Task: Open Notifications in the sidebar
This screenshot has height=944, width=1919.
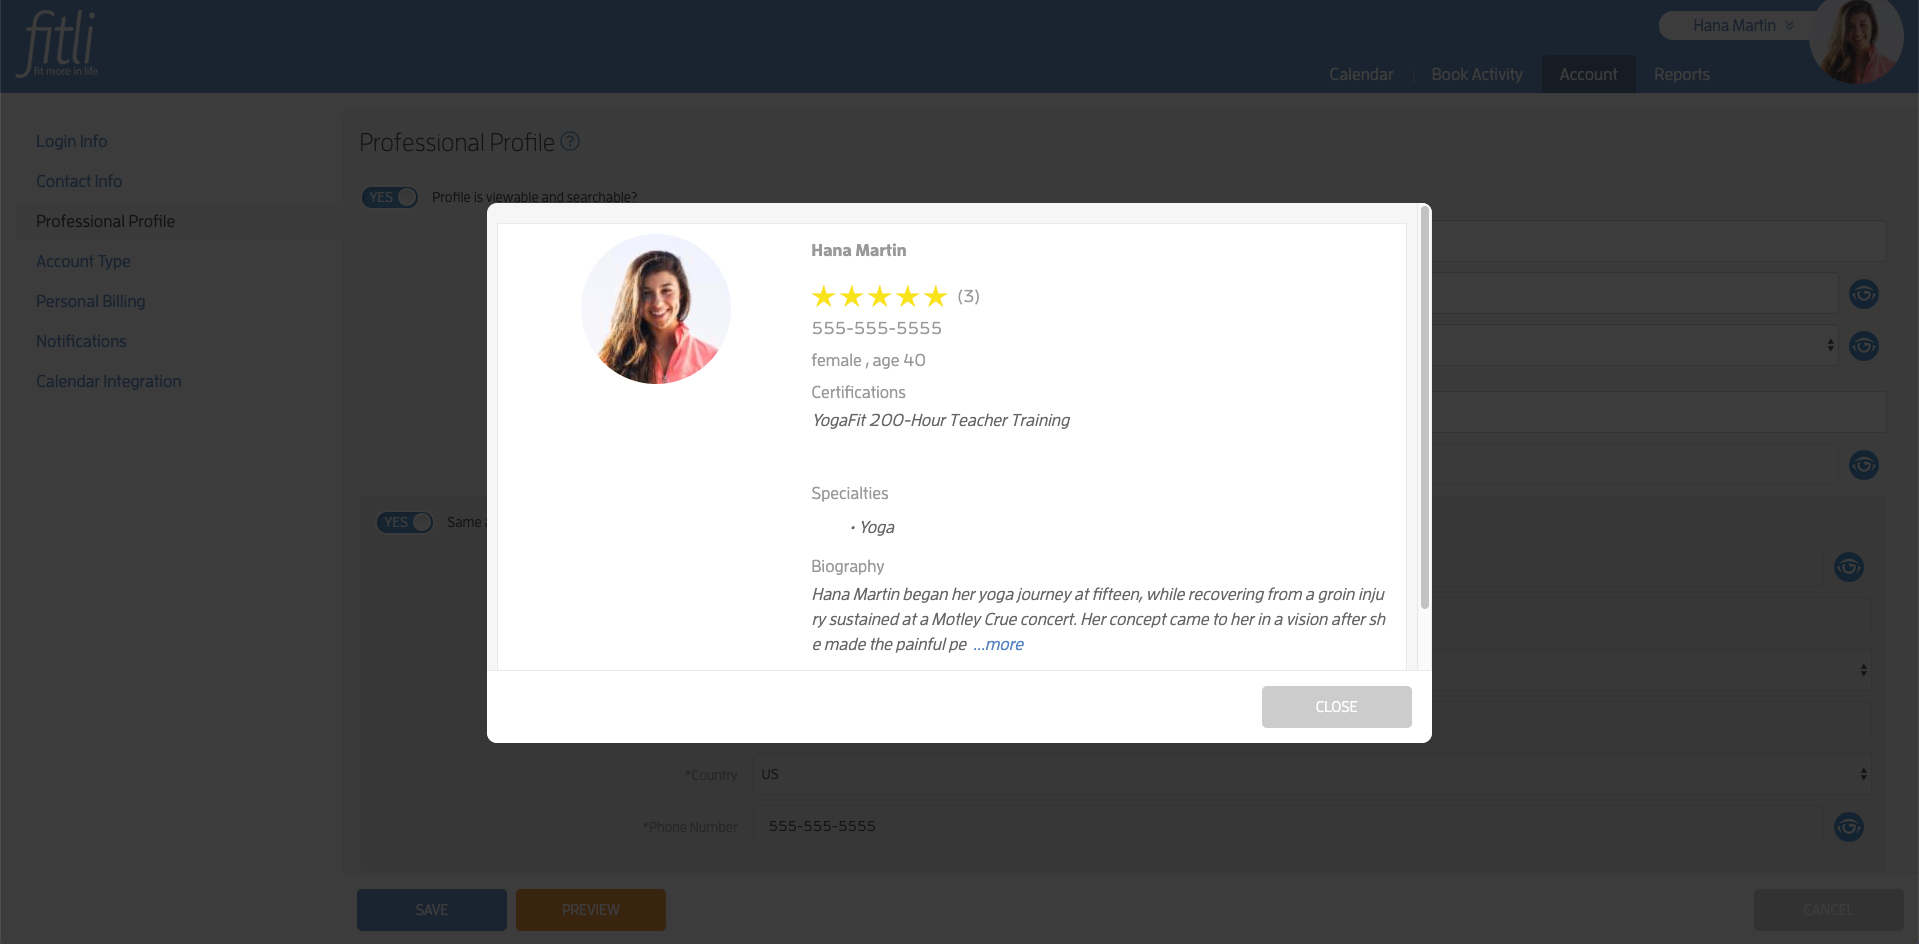Action: click(81, 341)
